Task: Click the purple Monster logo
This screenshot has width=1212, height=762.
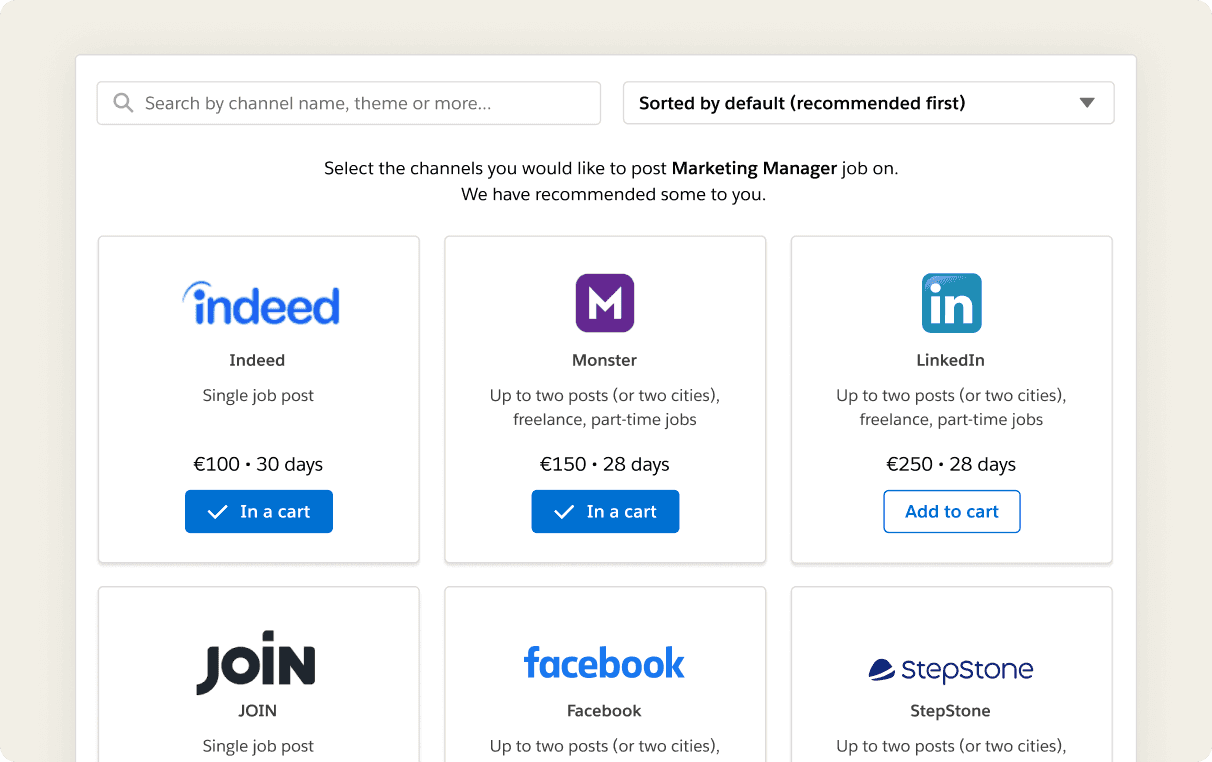Action: pyautogui.click(x=605, y=303)
